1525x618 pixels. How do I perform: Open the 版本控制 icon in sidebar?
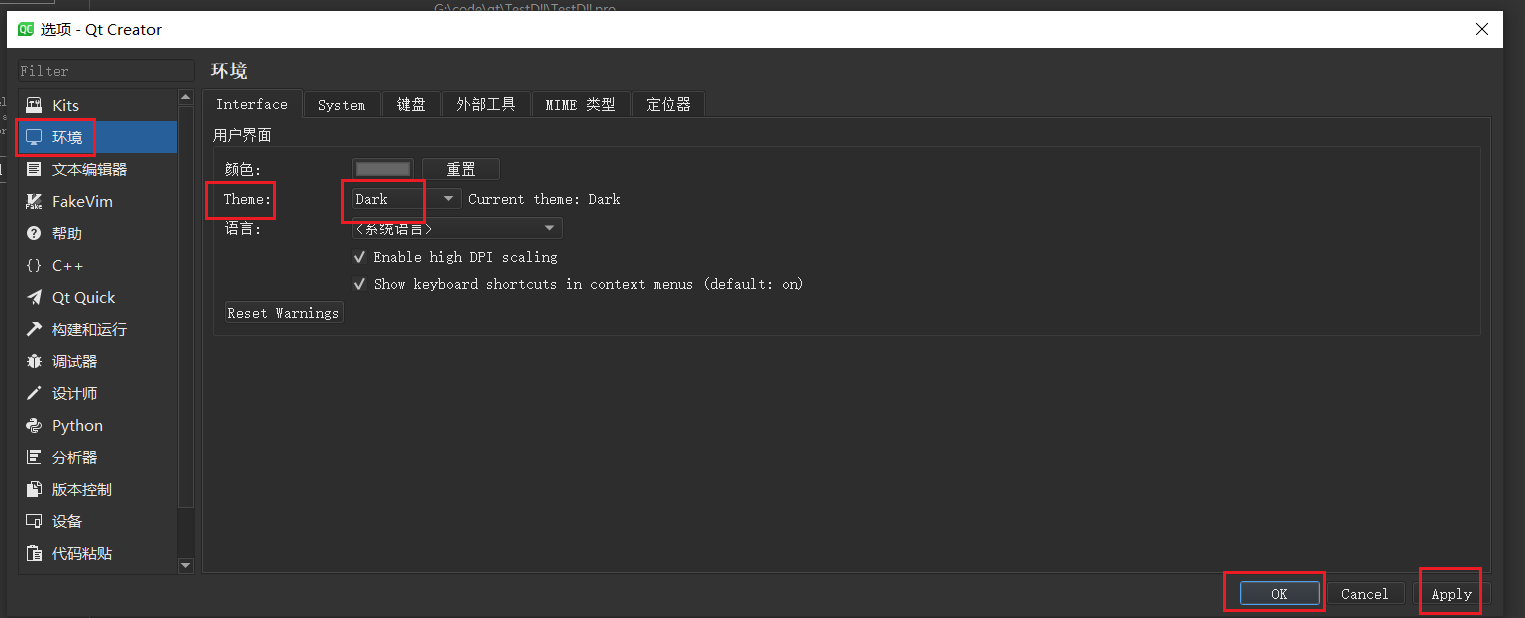[x=34, y=489]
